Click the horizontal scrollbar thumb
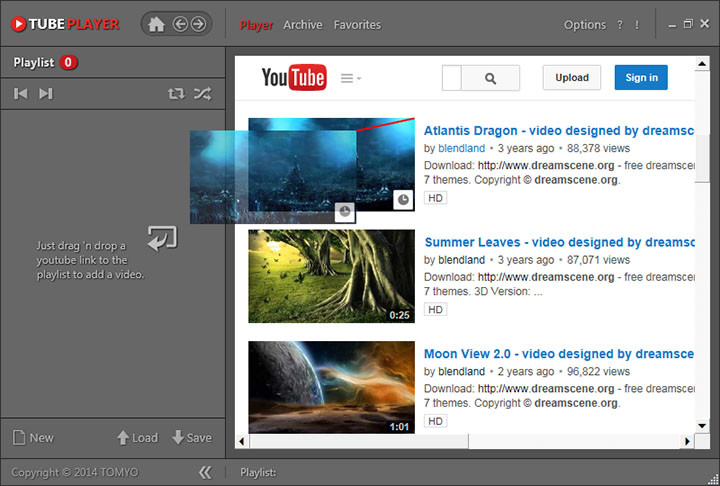 (359, 441)
